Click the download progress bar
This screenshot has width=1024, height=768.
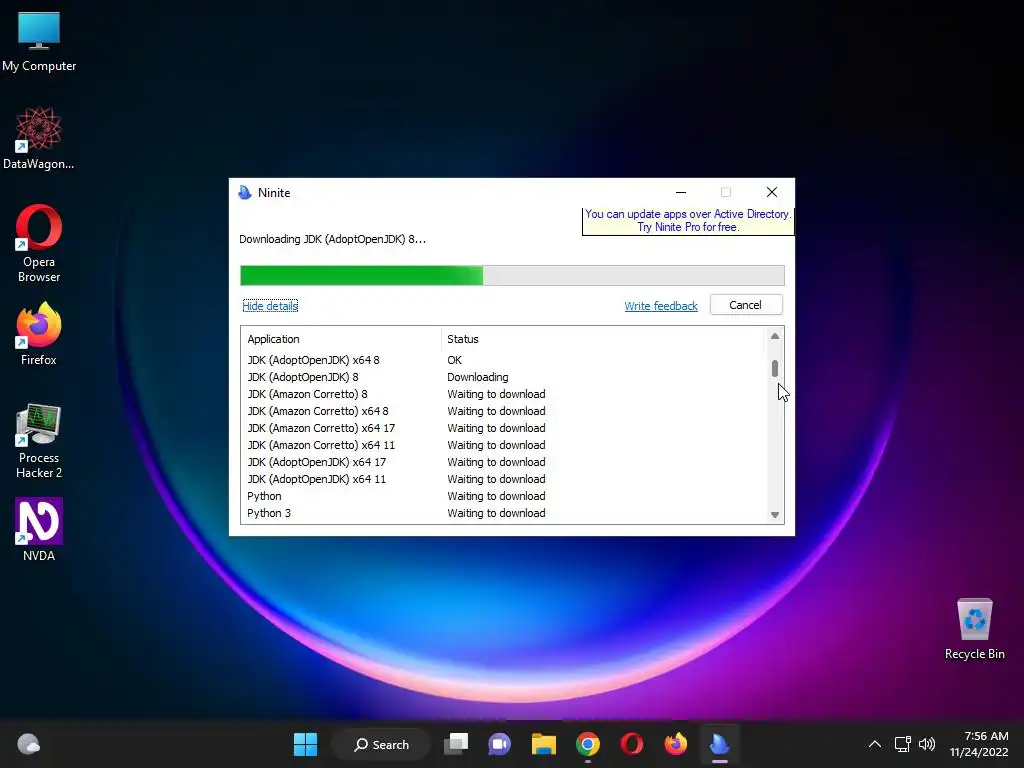[512, 276]
